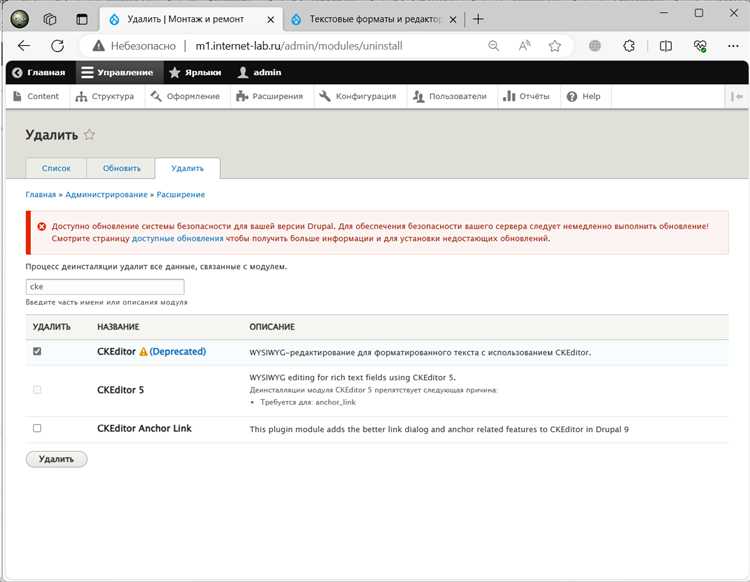Image resolution: width=750 pixels, height=582 pixels.
Task: Open the split screen icon
Action: [665, 46]
